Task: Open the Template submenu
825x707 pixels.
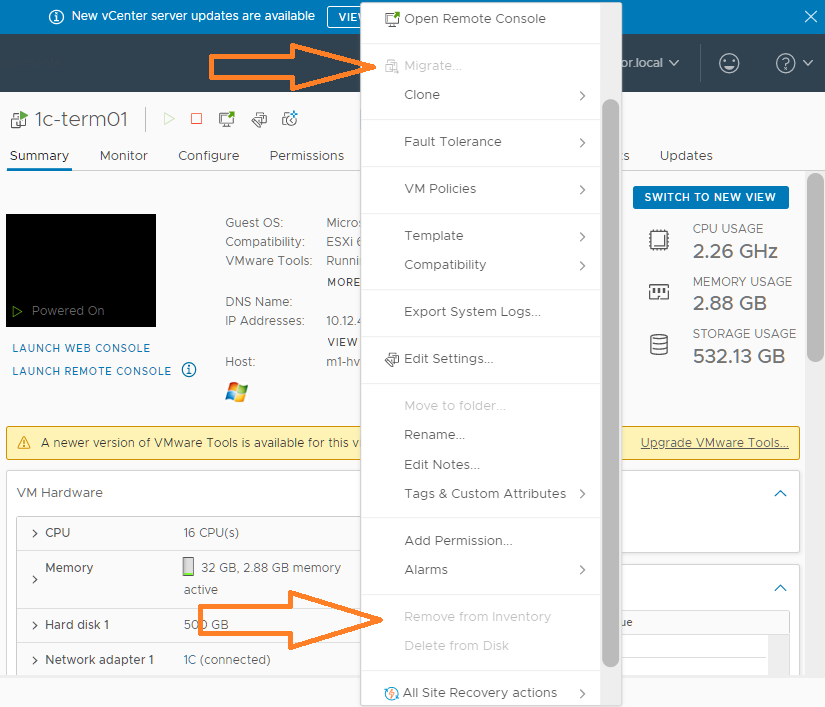Action: tap(481, 236)
